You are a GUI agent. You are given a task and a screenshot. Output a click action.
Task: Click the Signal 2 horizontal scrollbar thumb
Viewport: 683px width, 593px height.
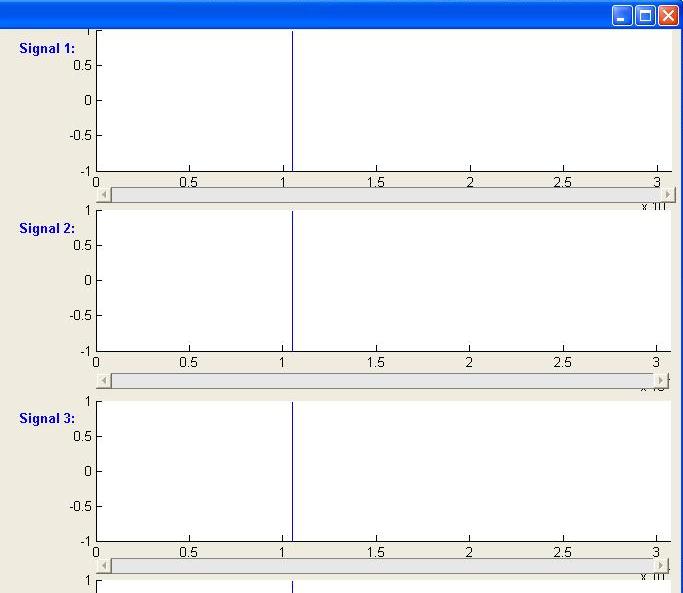[x=380, y=381]
